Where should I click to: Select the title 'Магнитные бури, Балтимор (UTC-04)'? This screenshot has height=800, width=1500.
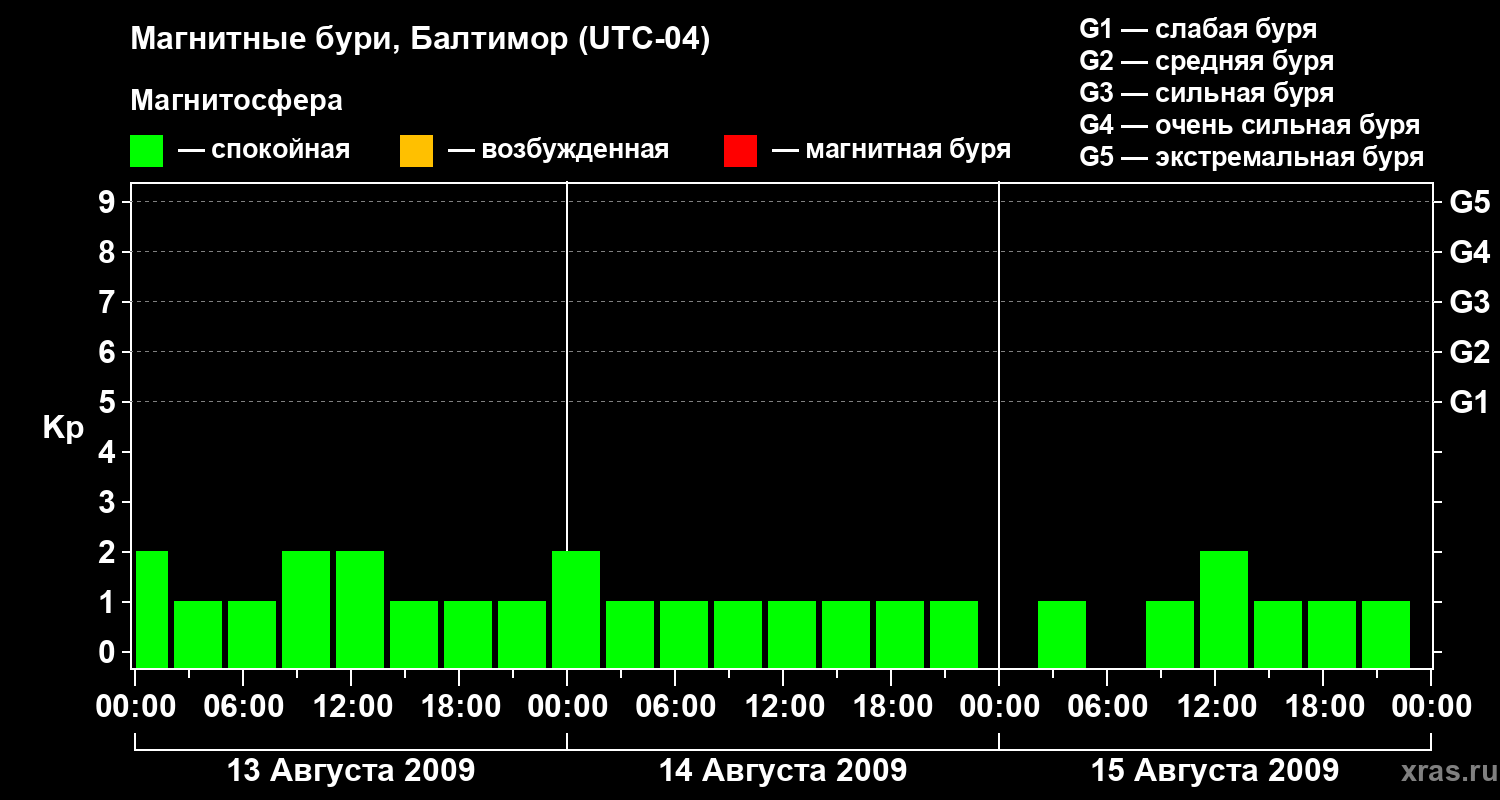(x=420, y=41)
